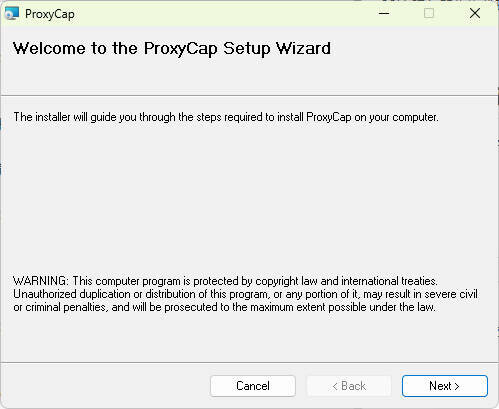The height and width of the screenshot is (409, 499).
Task: Click the installer guide description sentence
Action: coord(226,117)
